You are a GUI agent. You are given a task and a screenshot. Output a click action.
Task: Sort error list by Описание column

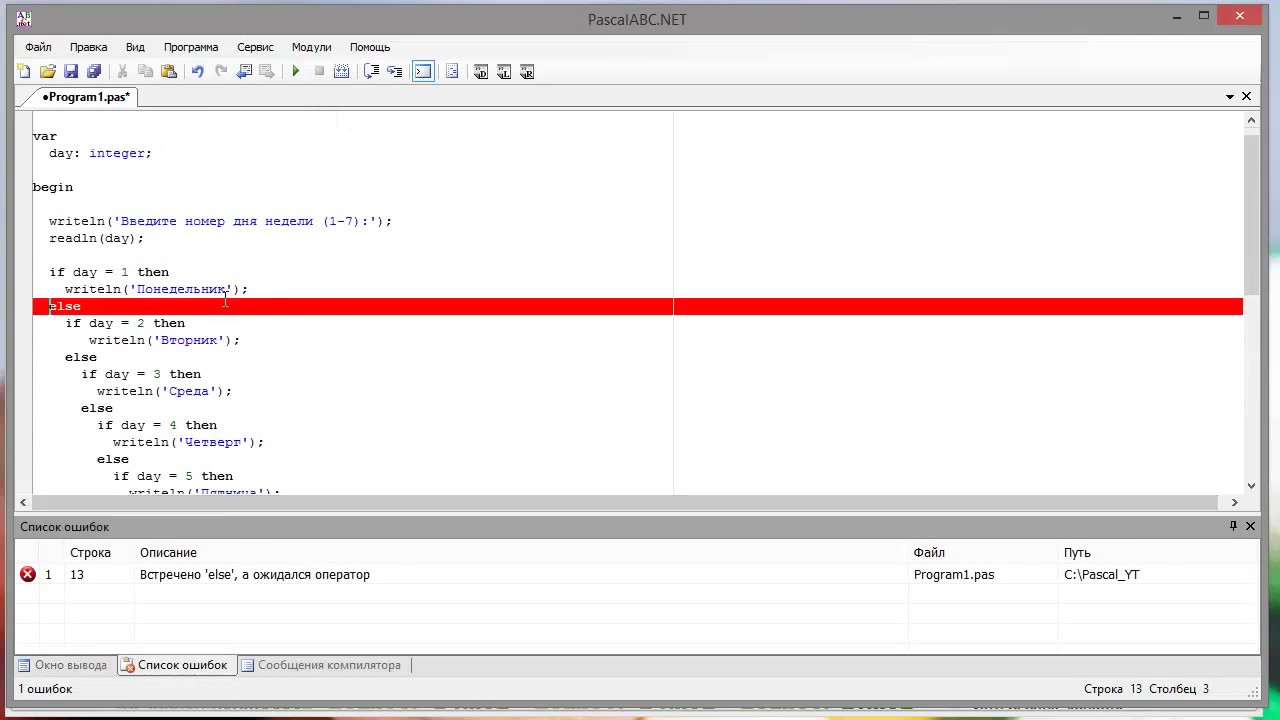[168, 553]
